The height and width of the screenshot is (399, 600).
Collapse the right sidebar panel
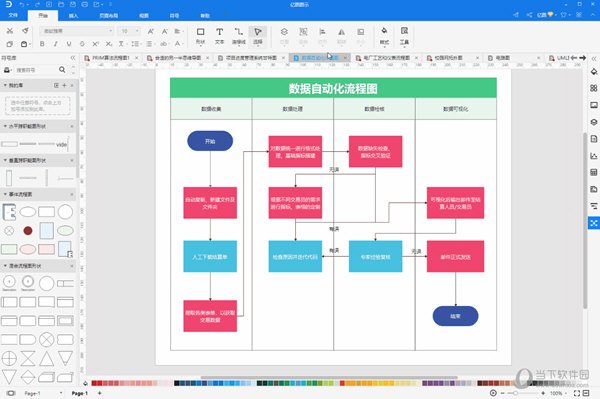click(x=593, y=59)
